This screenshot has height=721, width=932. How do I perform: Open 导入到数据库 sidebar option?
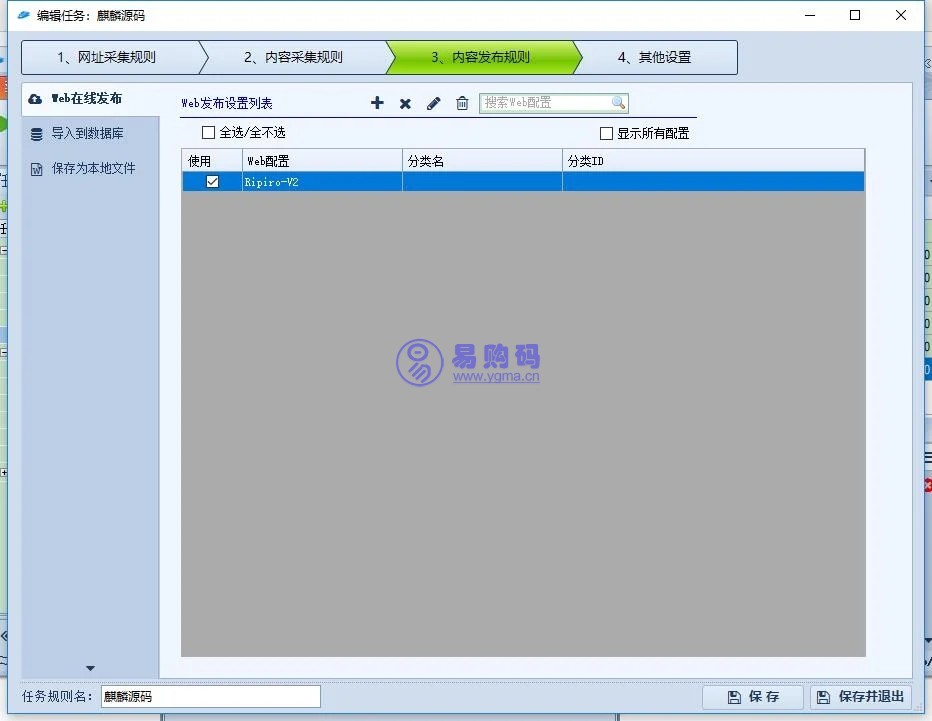coord(87,133)
